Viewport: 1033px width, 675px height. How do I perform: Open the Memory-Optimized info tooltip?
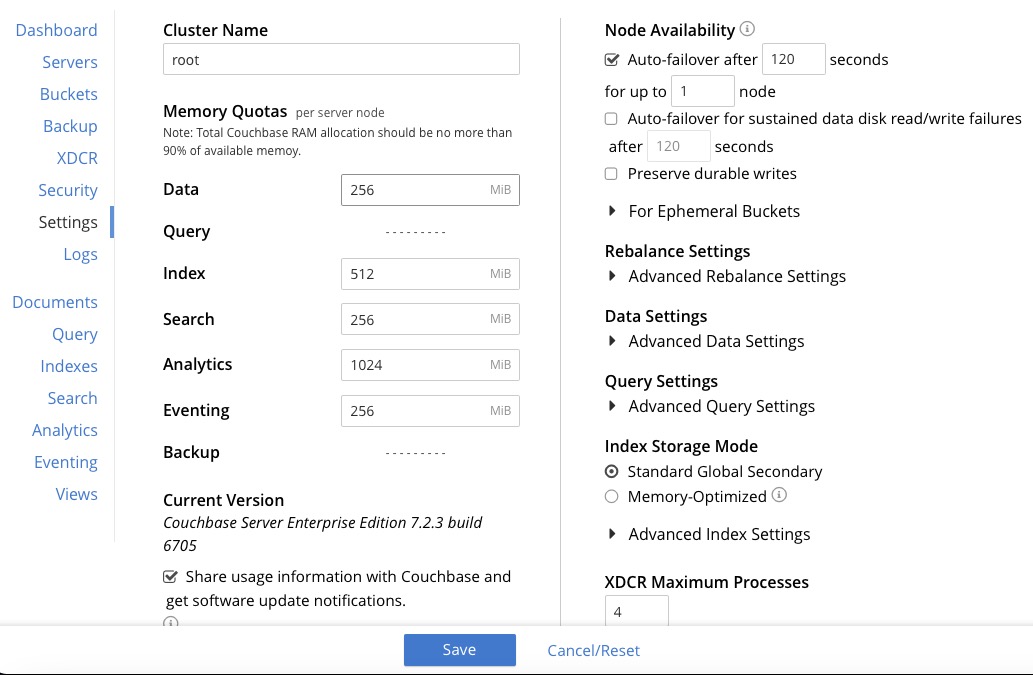click(779, 496)
